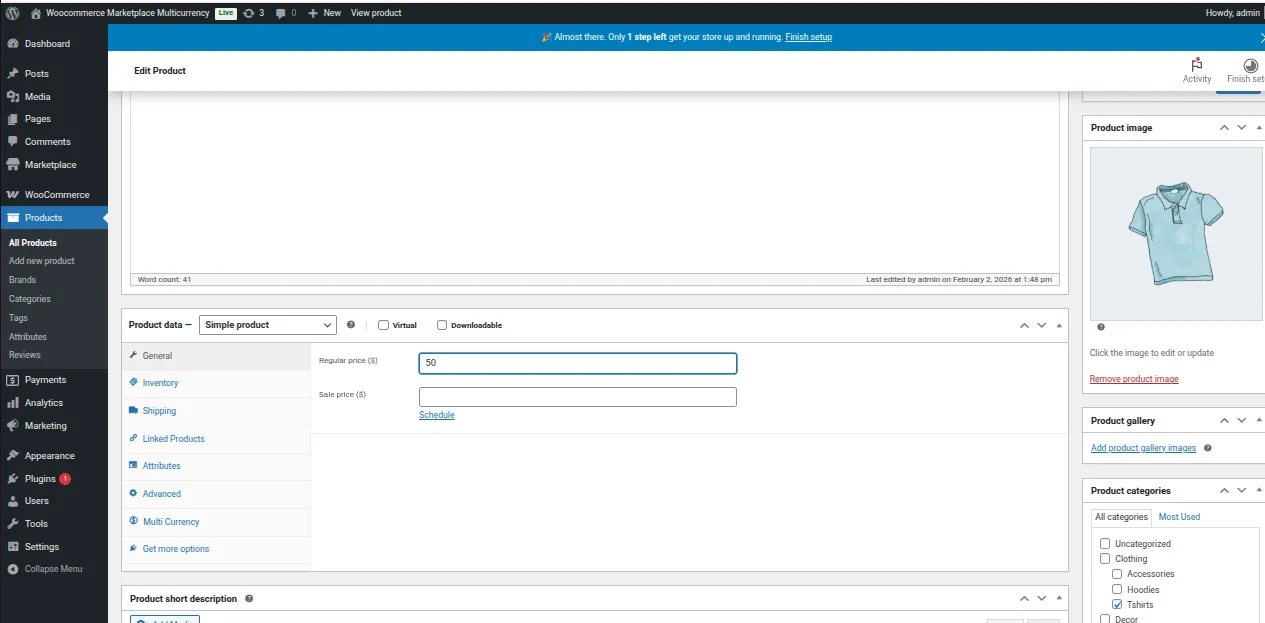Click the help icon next to Product short description
Image resolution: width=1265 pixels, height=623 pixels.
pos(249,599)
